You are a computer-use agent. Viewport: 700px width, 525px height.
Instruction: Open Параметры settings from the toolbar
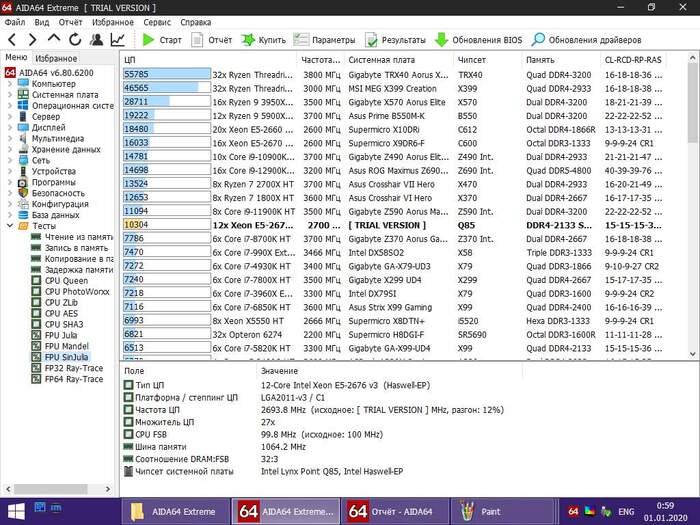click(x=301, y=40)
